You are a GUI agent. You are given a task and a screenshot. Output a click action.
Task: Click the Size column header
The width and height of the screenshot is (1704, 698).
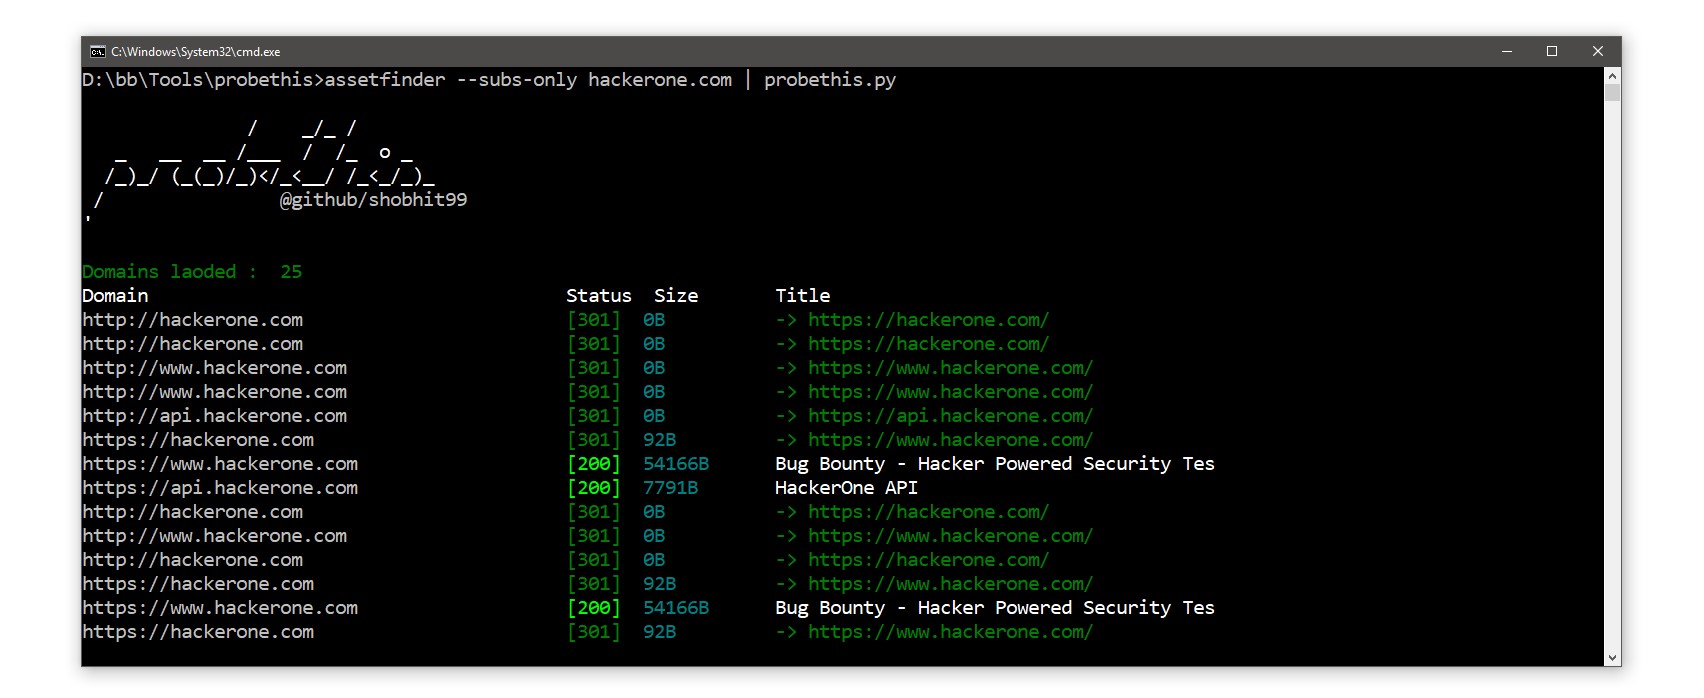coord(676,296)
